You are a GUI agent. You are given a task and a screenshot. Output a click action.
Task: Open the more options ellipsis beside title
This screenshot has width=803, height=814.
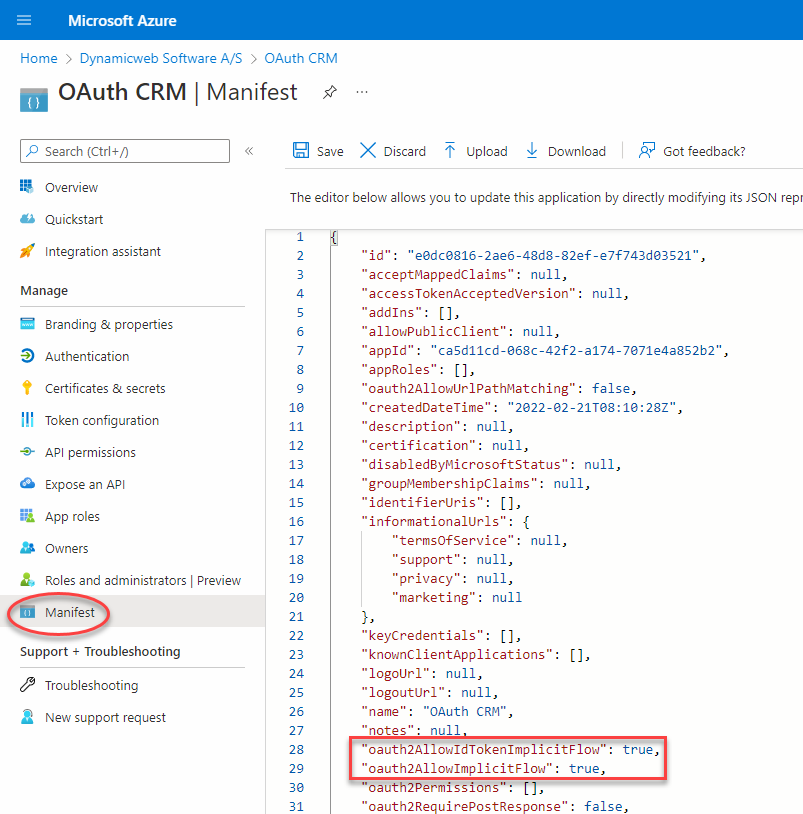[362, 92]
